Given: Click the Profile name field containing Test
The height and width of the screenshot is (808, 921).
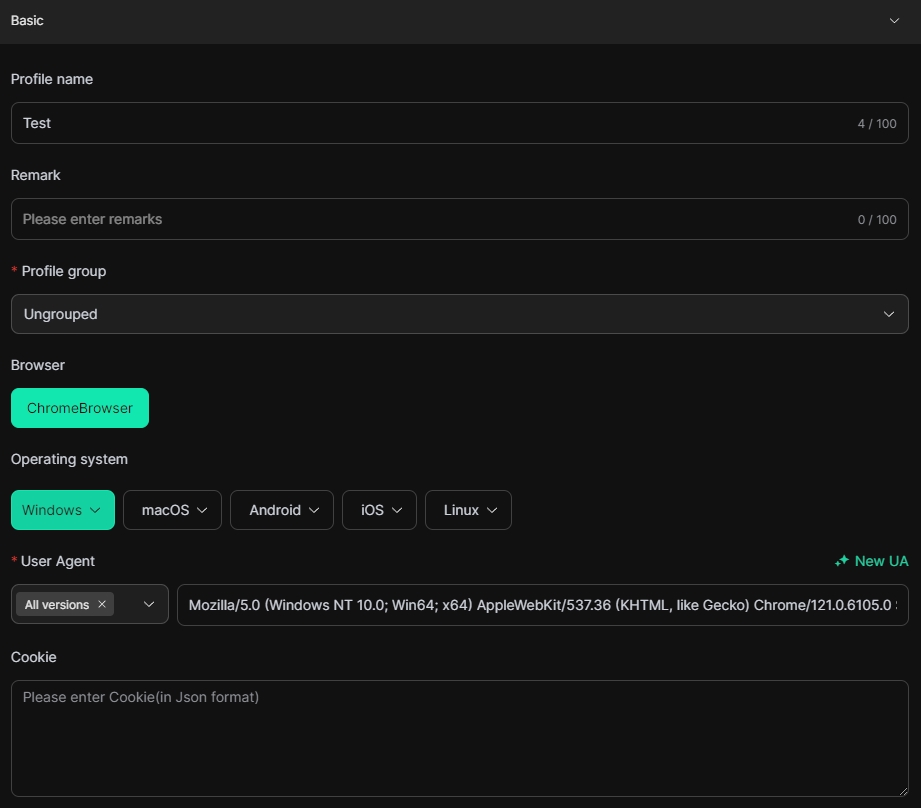Looking at the screenshot, I should [459, 123].
